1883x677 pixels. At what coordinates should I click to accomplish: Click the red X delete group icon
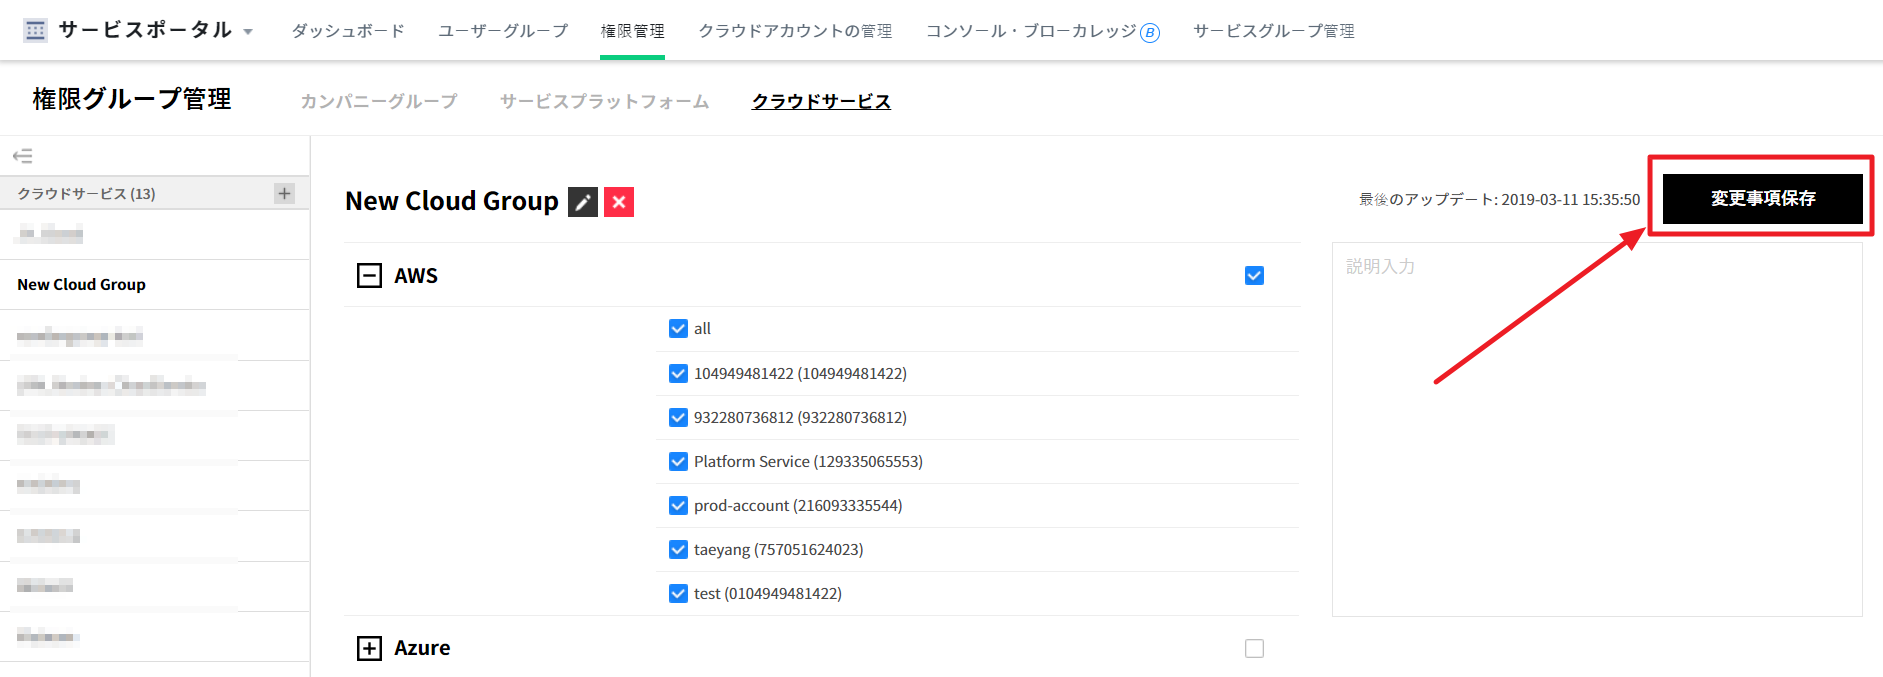pyautogui.click(x=619, y=202)
